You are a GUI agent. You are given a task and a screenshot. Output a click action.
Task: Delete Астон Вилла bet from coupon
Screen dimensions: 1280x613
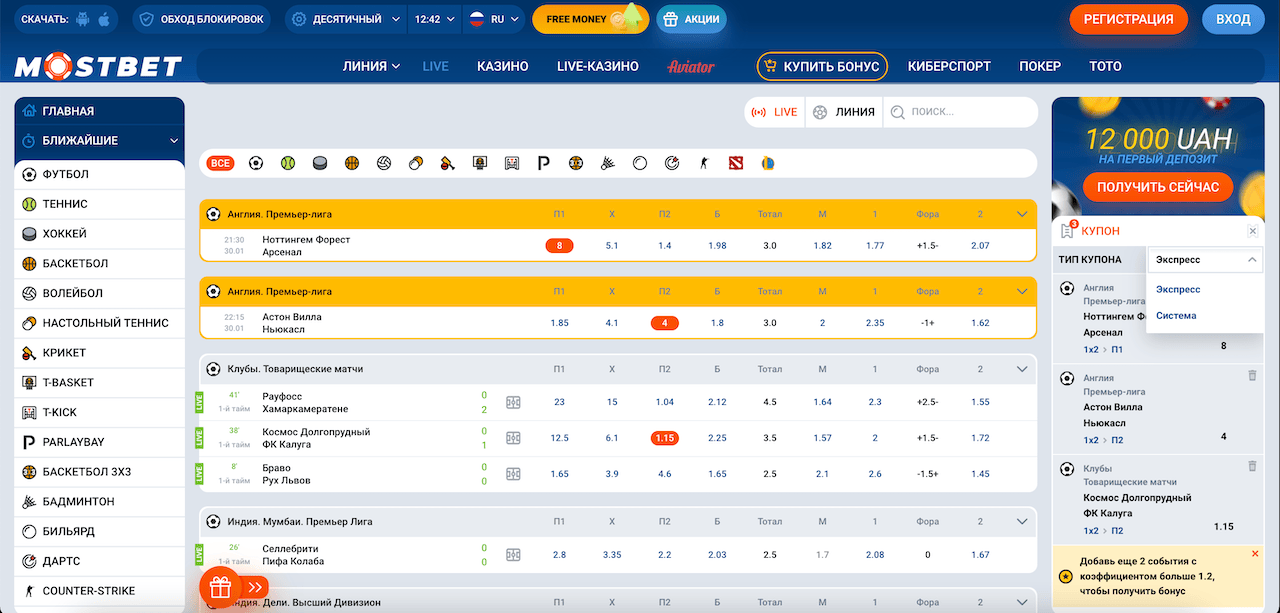point(1252,375)
